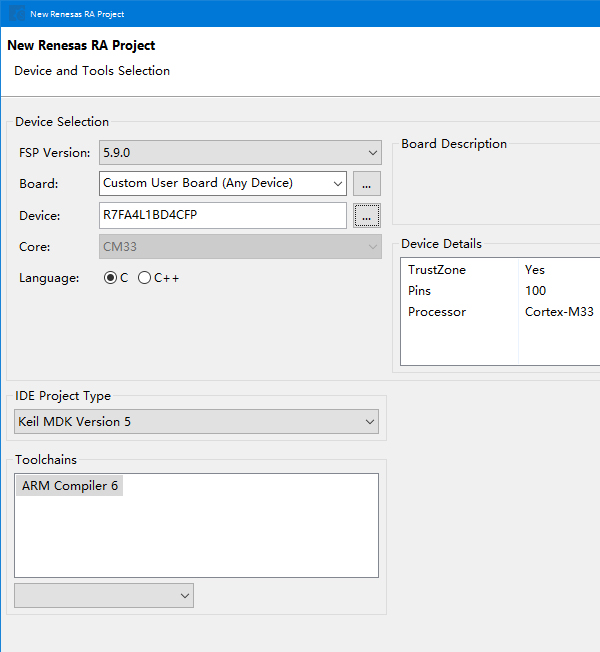Open the empty dropdown below Toolchains list
This screenshot has height=652, width=600.
click(x=104, y=596)
